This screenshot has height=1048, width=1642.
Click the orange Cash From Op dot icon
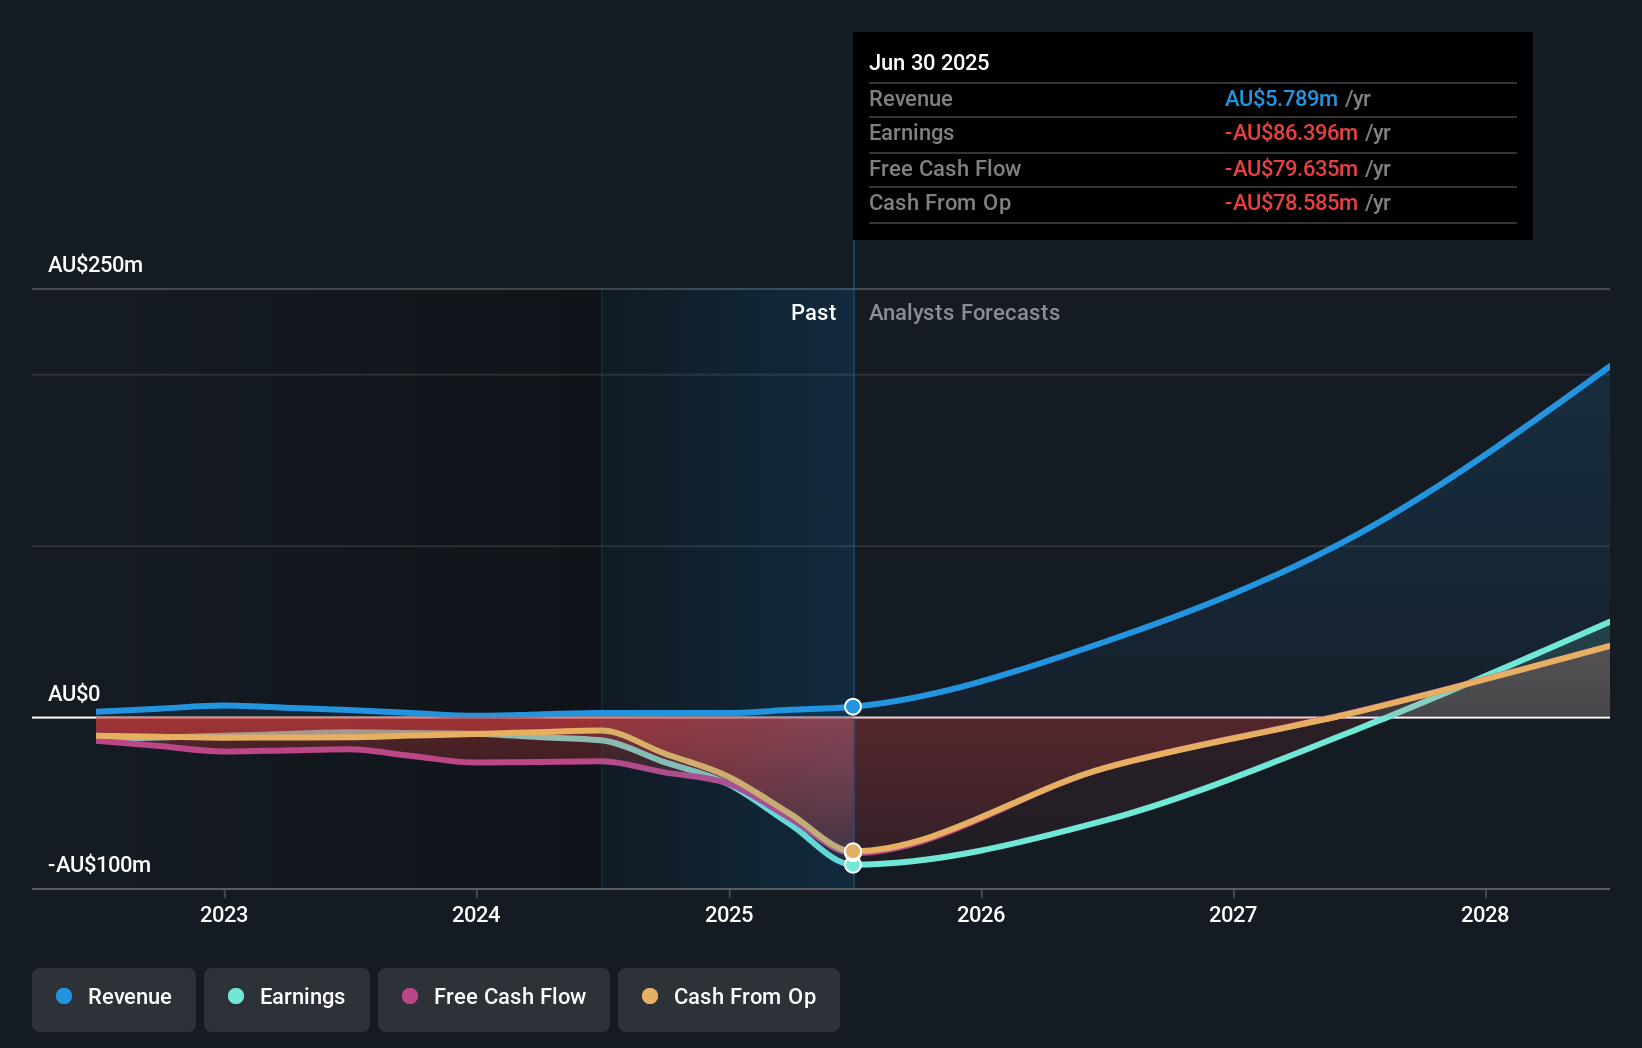click(x=651, y=997)
